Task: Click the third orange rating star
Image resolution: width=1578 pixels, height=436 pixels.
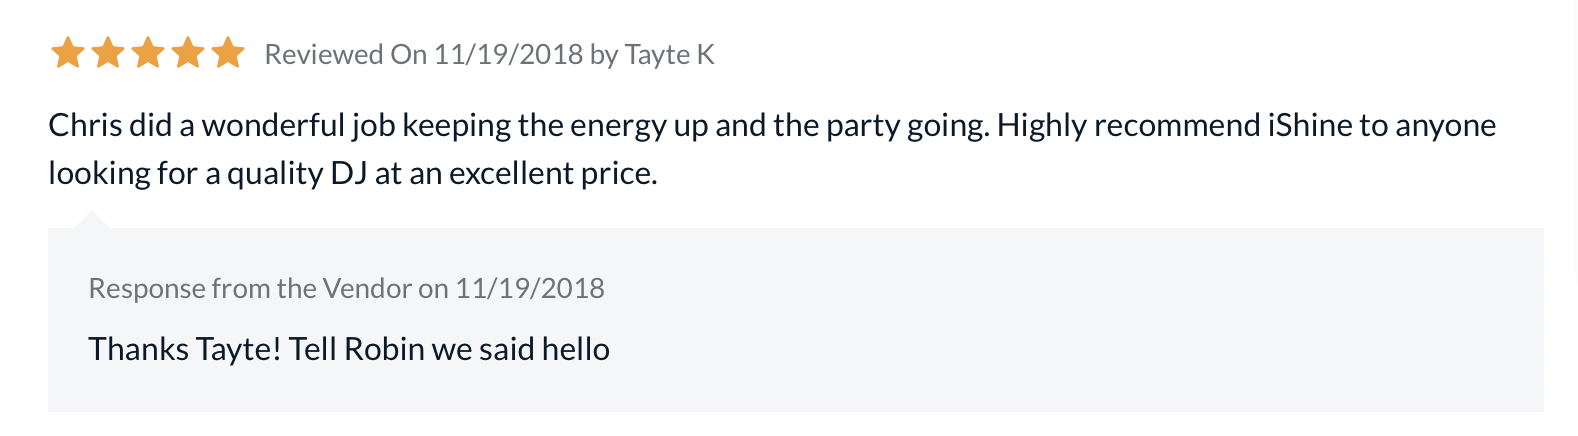Action: click(x=147, y=53)
